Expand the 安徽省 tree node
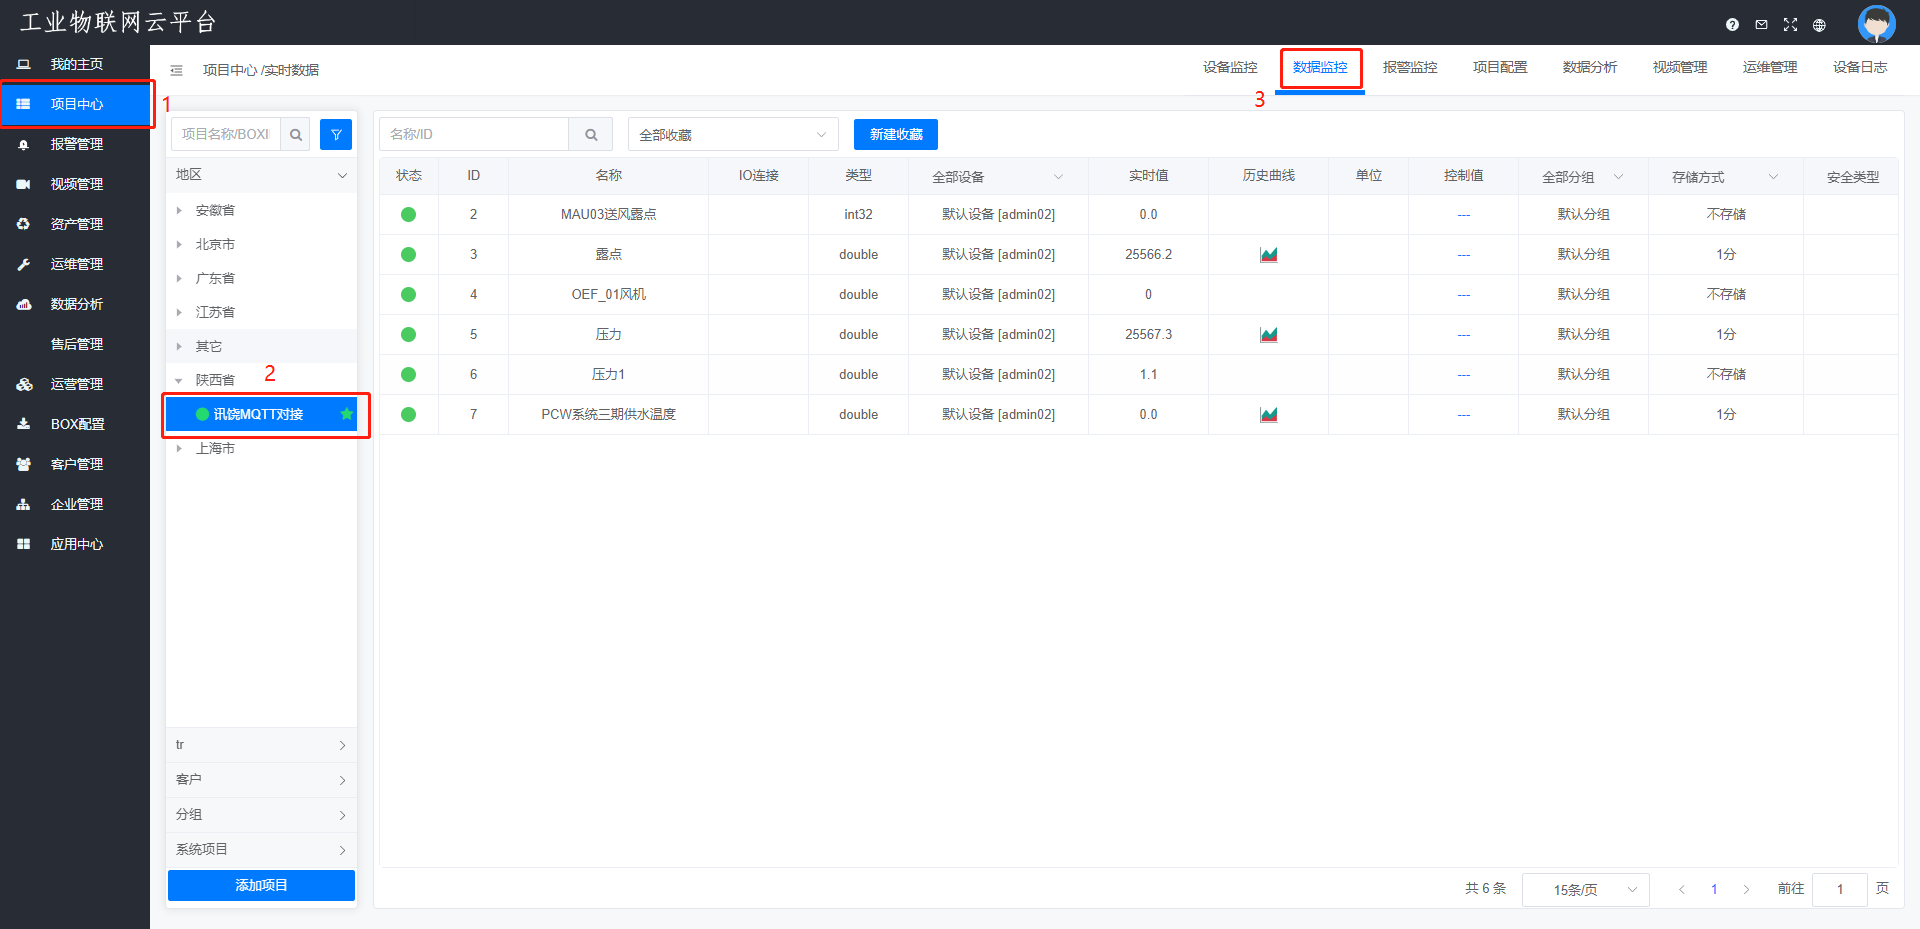The image size is (1920, 929). [x=179, y=210]
